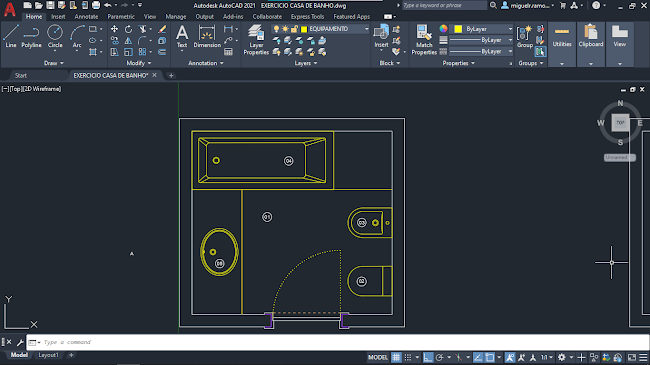Click the Stretch tool icon
Screen dimensions: 650x365
pyautogui.click(x=114, y=52)
